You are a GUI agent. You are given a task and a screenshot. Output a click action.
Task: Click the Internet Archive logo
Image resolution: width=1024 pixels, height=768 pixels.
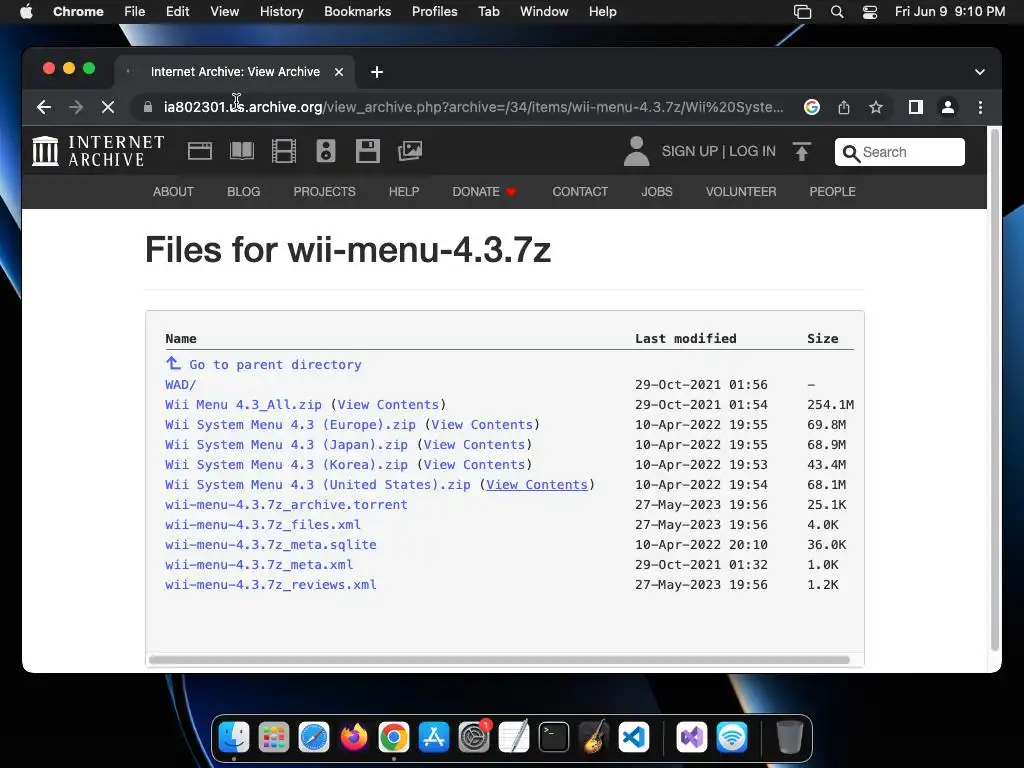[x=98, y=151]
